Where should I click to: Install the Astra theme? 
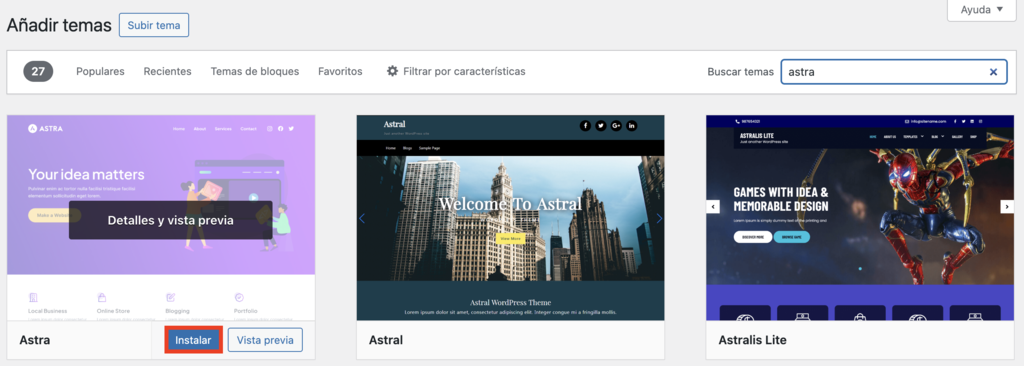click(193, 340)
